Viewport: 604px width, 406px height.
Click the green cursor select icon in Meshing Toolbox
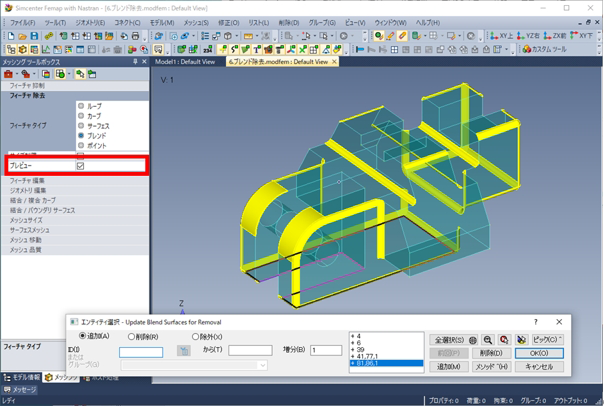click(80, 74)
